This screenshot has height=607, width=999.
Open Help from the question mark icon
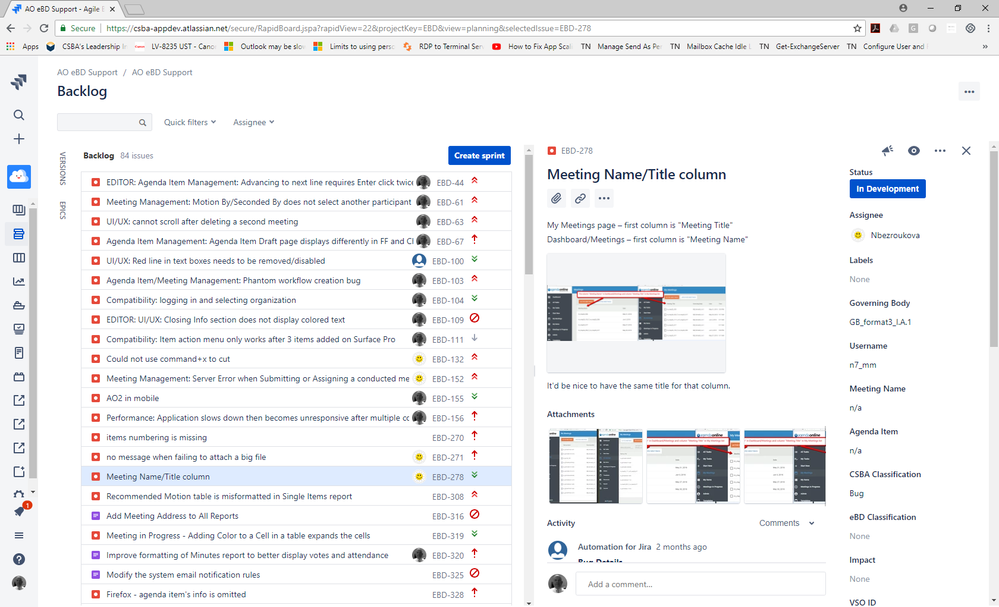[x=18, y=559]
